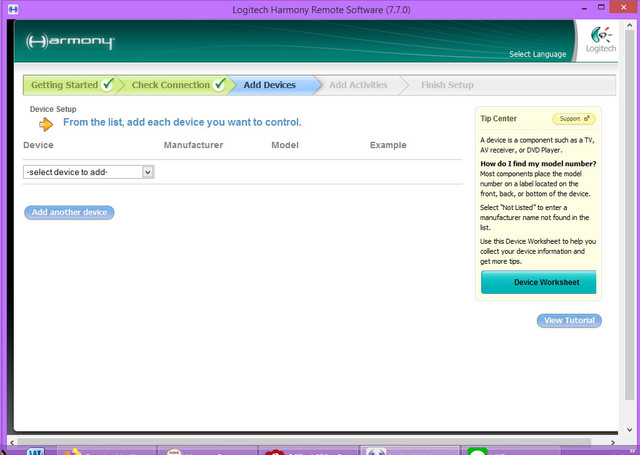Image resolution: width=640 pixels, height=455 pixels.
Task: Click the Add another device button
Action: pyautogui.click(x=69, y=212)
